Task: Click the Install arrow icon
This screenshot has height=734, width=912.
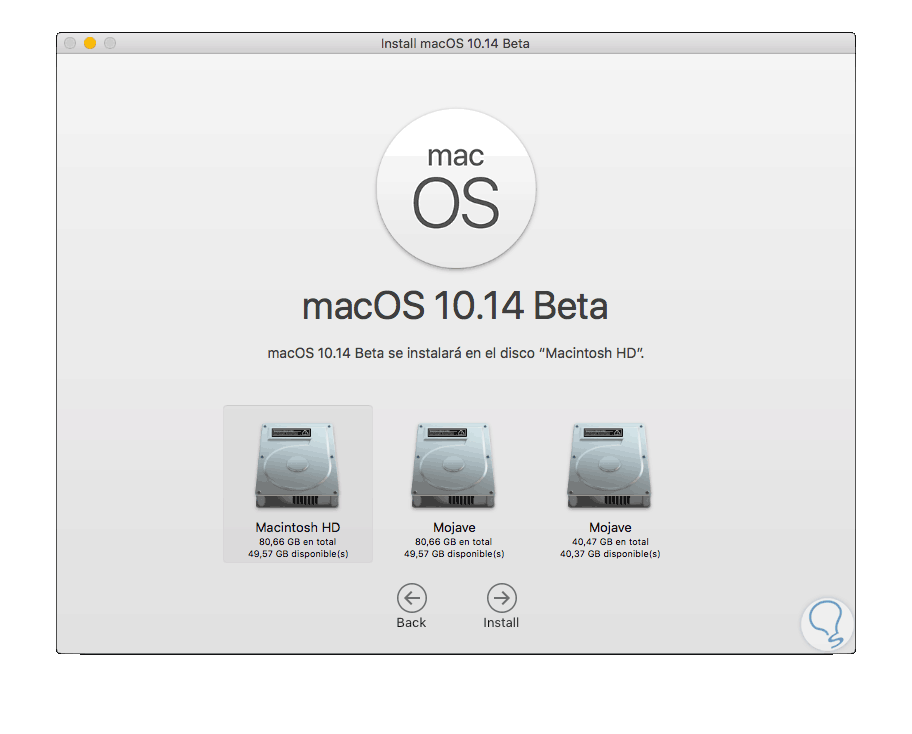Action: point(501,598)
